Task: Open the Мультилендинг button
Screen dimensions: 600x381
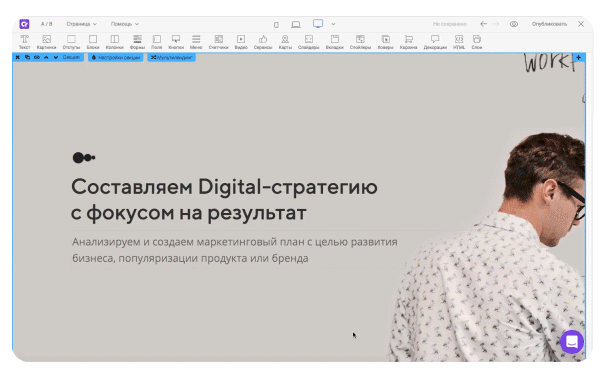Action: pos(171,57)
